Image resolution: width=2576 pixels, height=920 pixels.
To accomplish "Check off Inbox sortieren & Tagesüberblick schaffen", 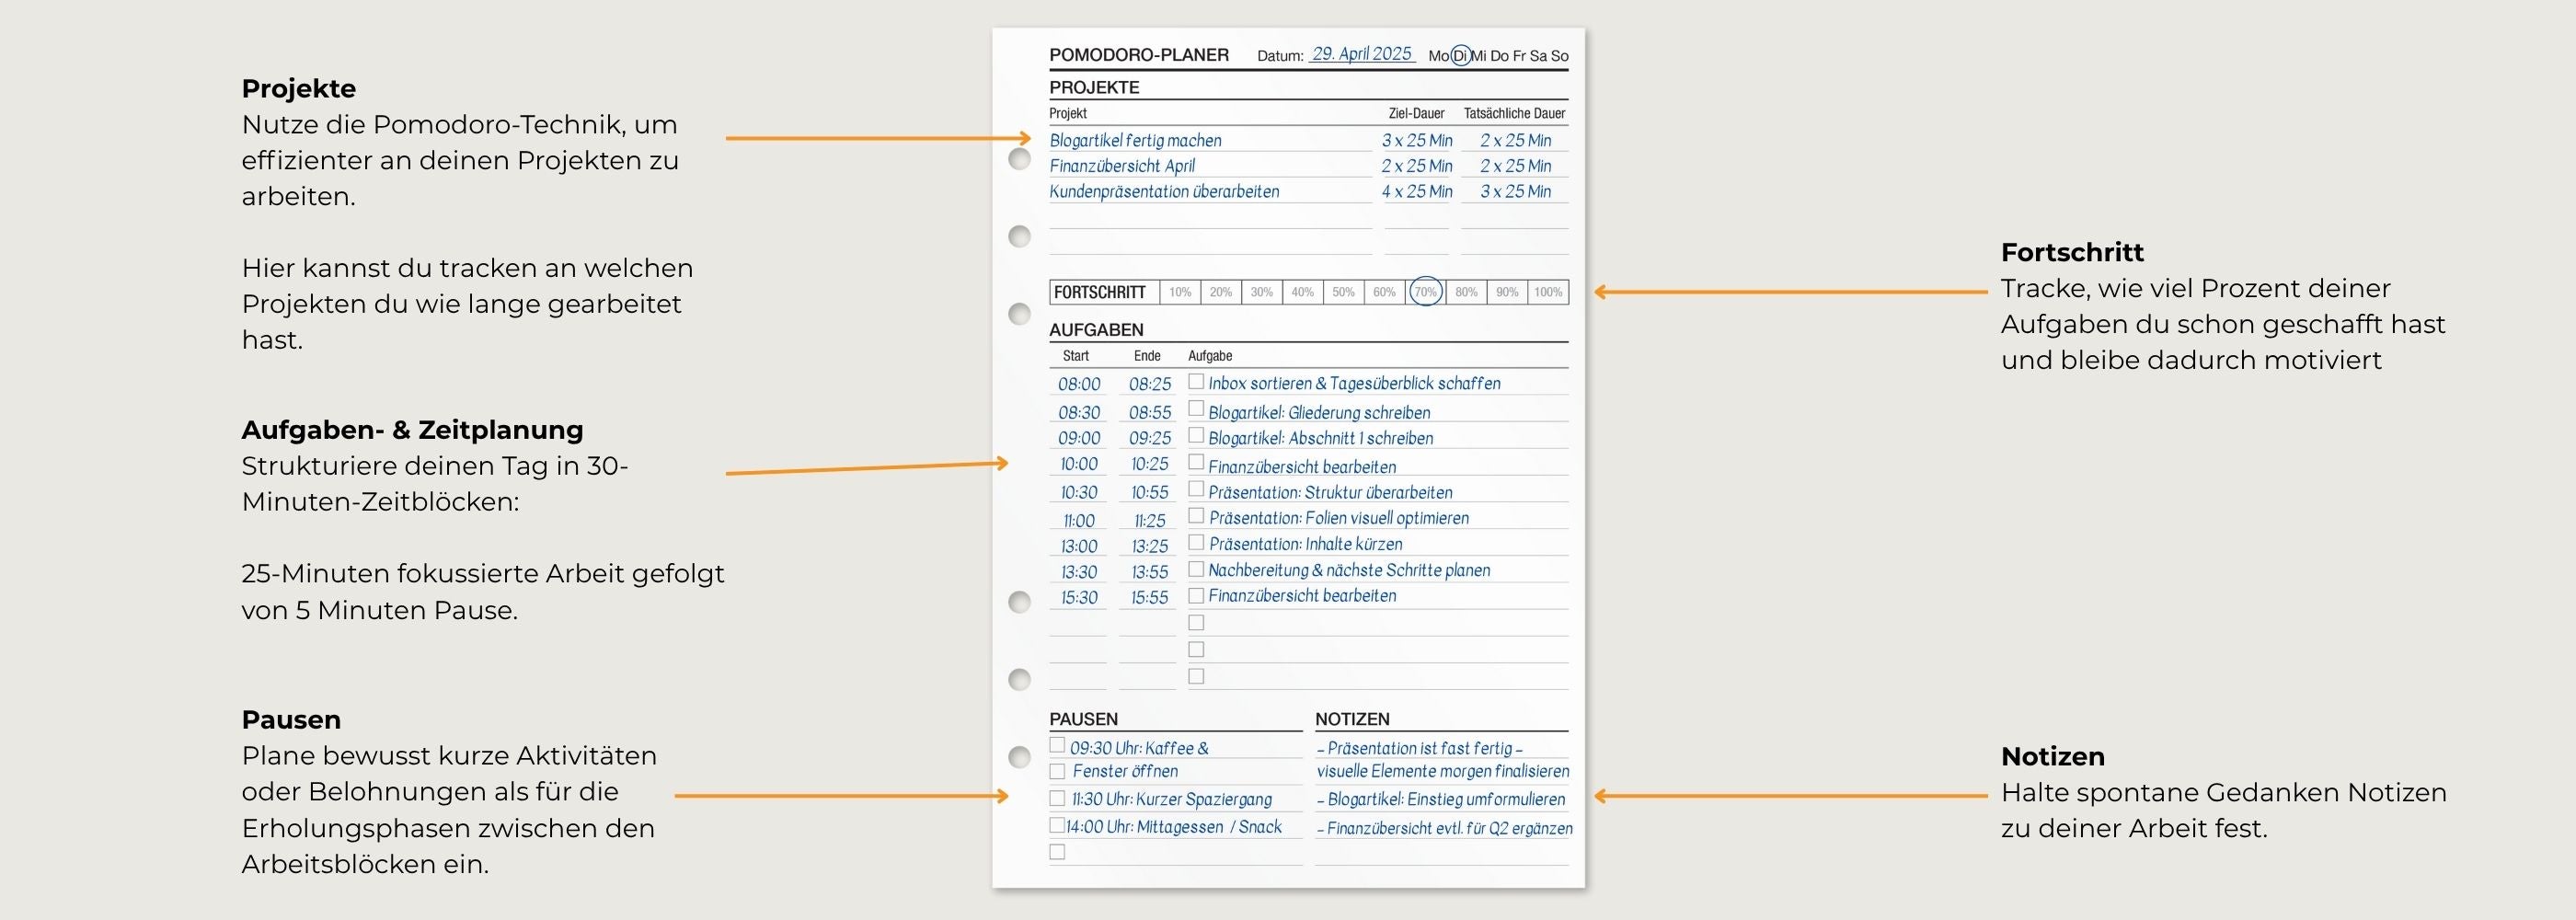I will 1196,382.
